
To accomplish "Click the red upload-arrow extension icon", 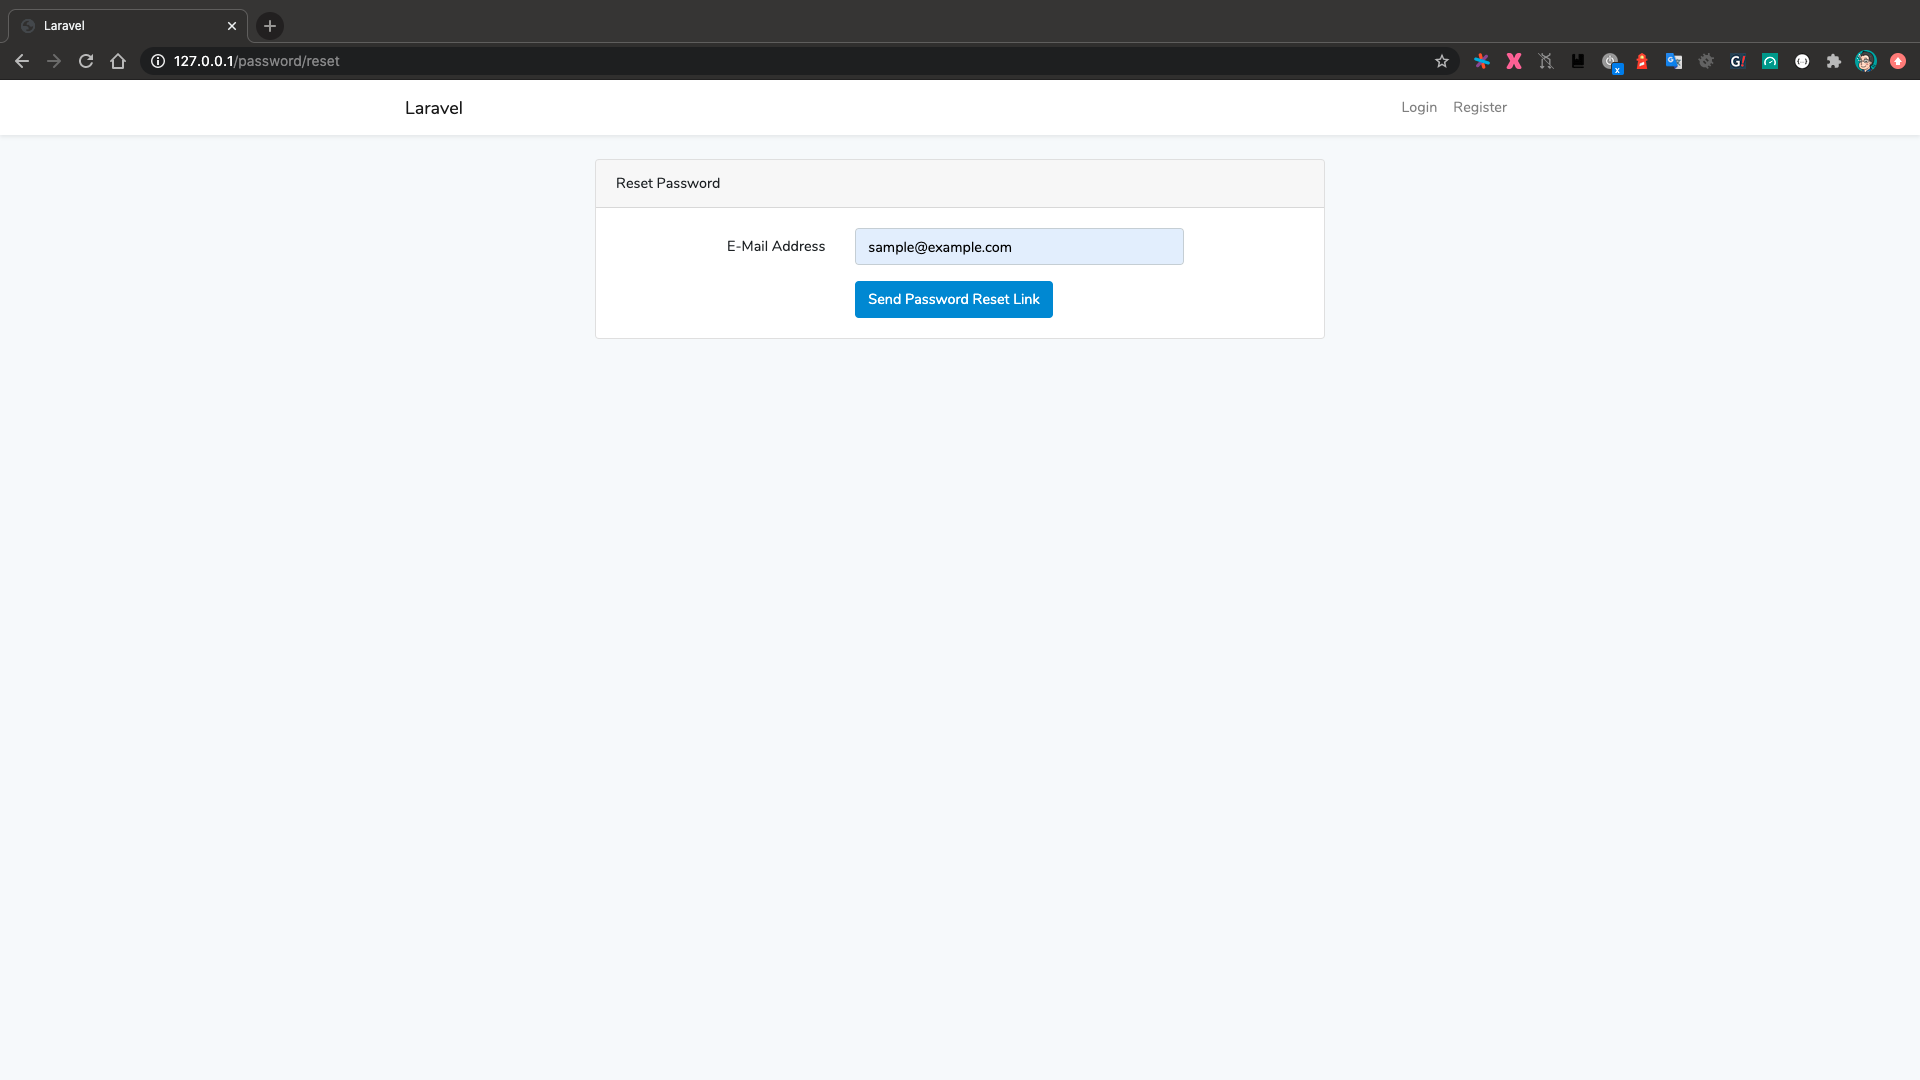I will pos(1897,61).
